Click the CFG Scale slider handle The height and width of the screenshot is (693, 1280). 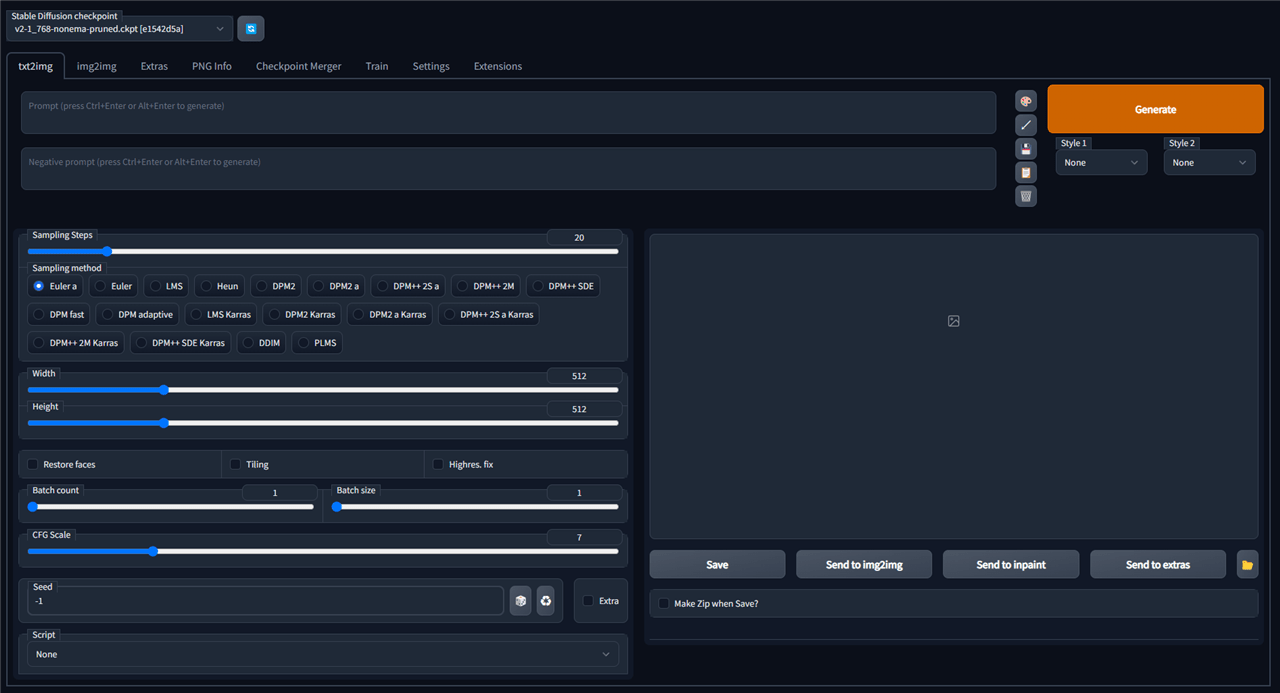[x=152, y=551]
